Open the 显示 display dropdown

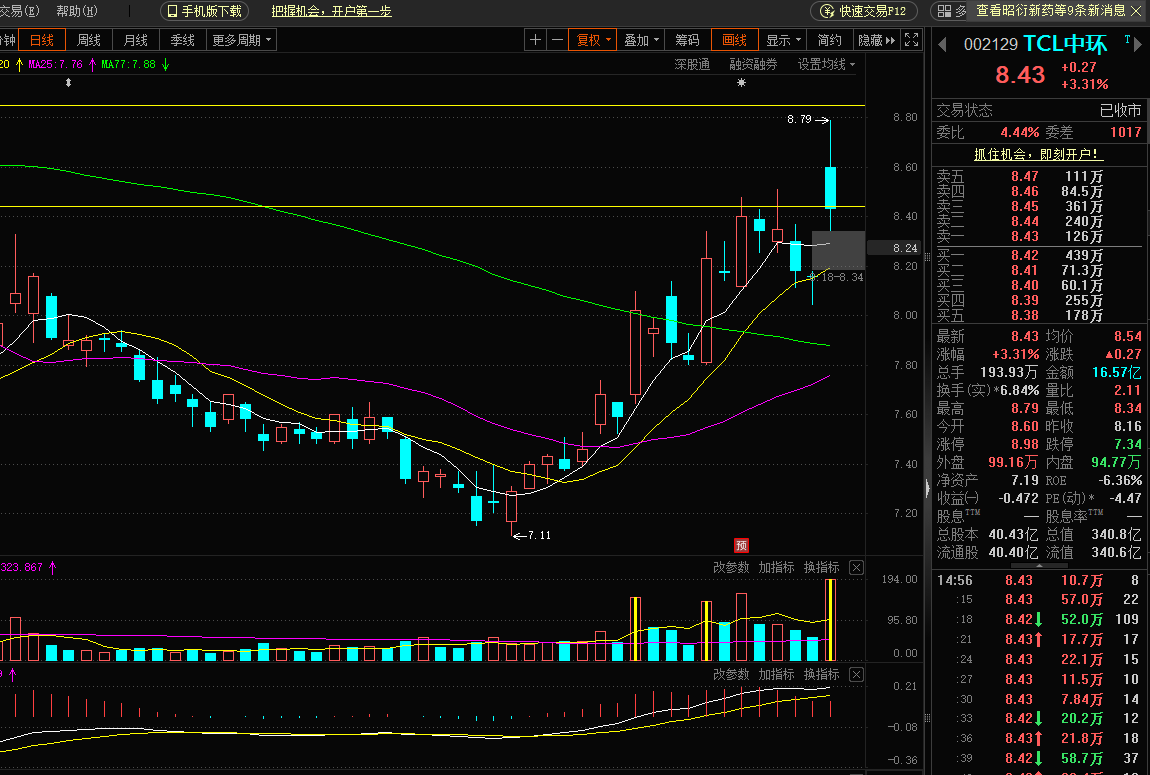(783, 40)
